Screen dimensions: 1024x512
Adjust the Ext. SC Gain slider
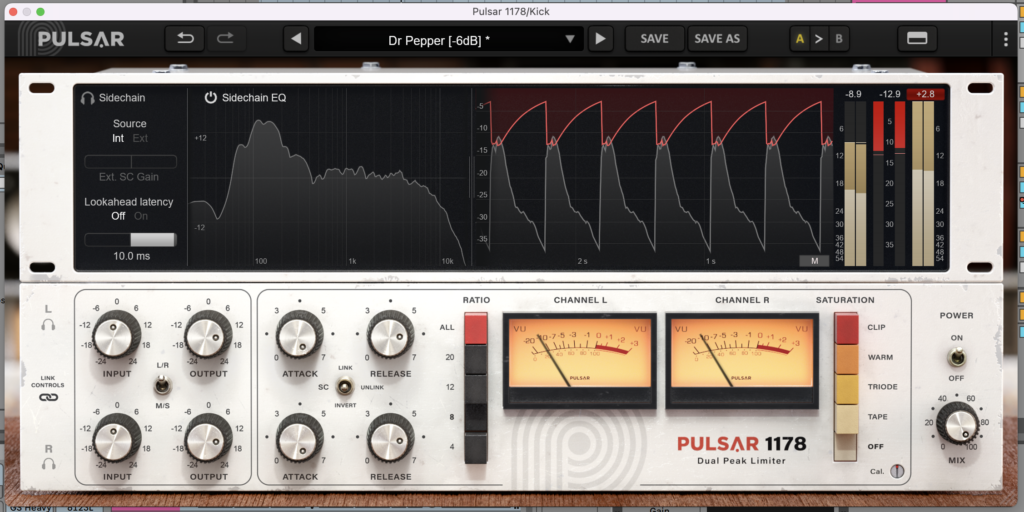[x=131, y=162]
